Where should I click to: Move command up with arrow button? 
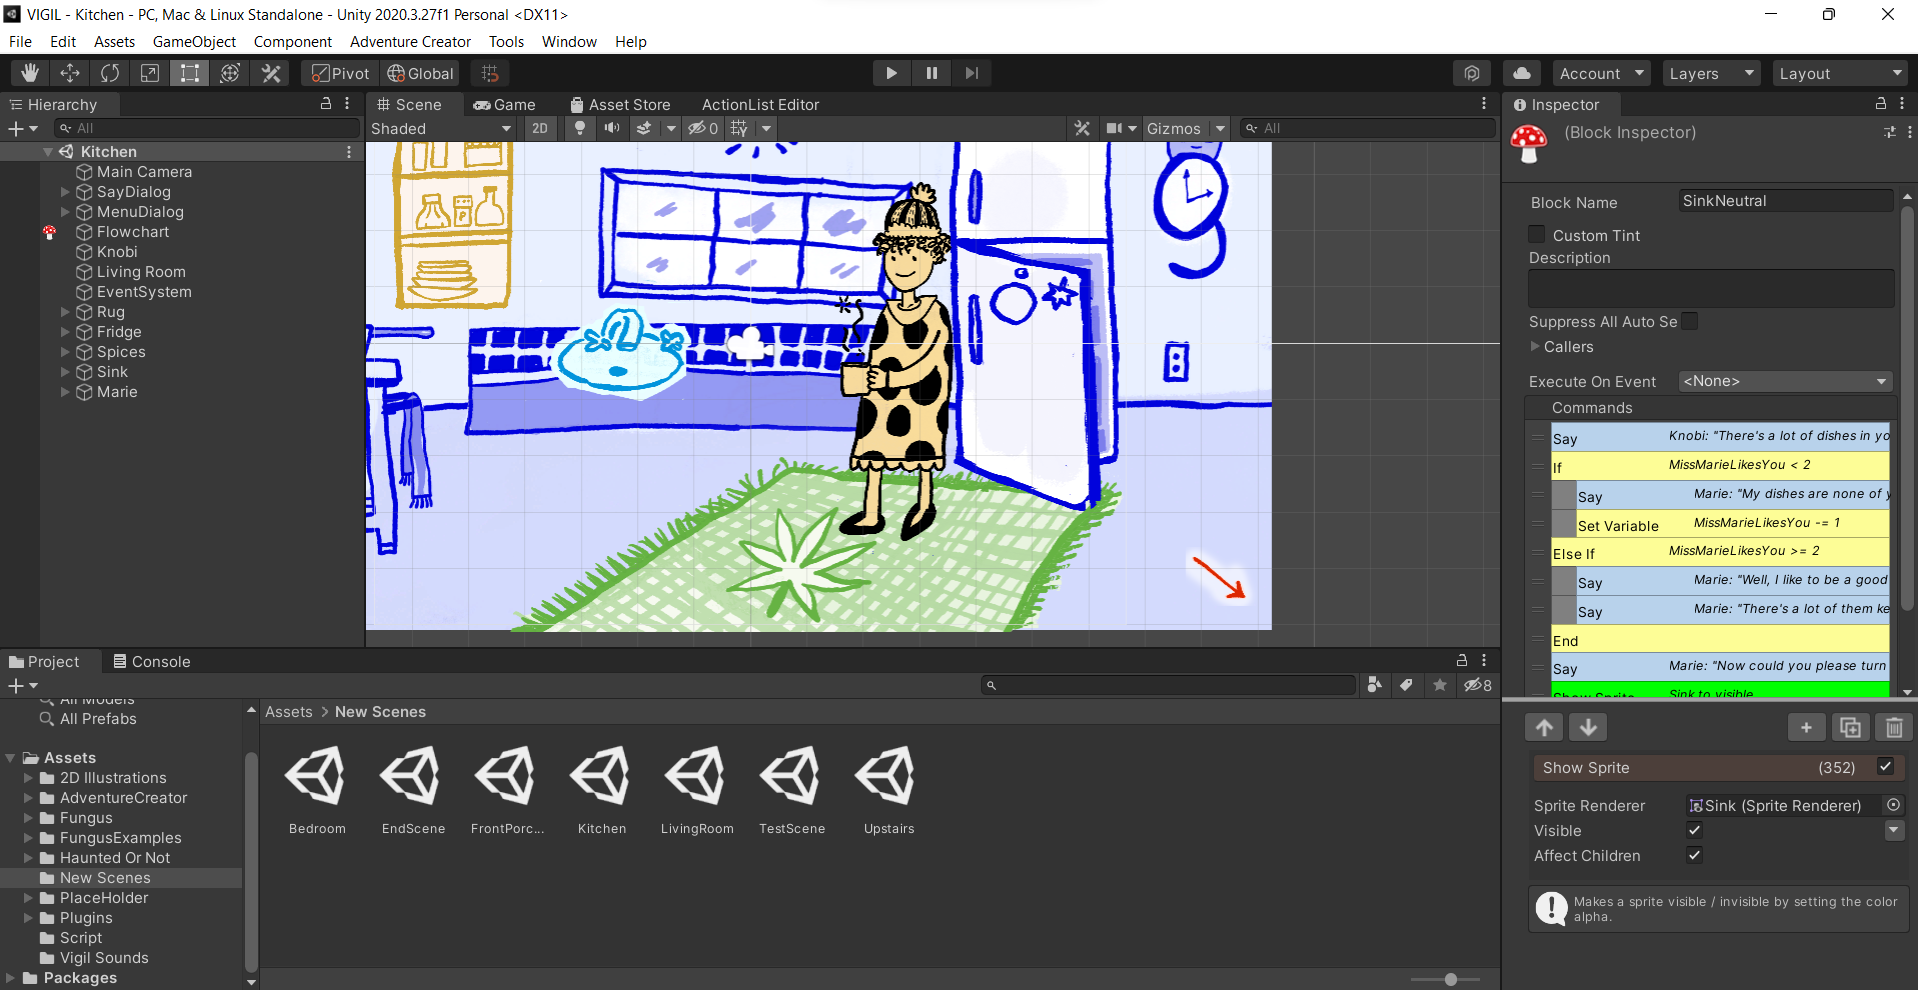tap(1544, 728)
